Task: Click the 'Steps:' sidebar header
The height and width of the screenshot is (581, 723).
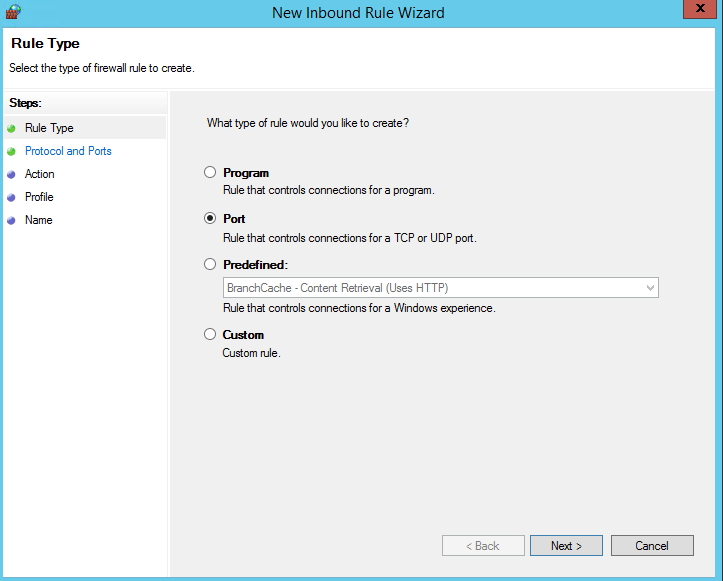Action: [25, 103]
